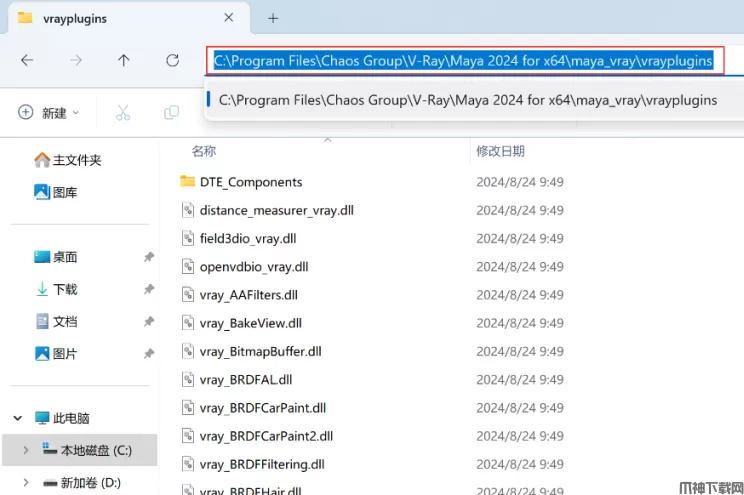The image size is (744, 495).
Task: Sort files by 修改日期 column header
Action: (x=500, y=151)
